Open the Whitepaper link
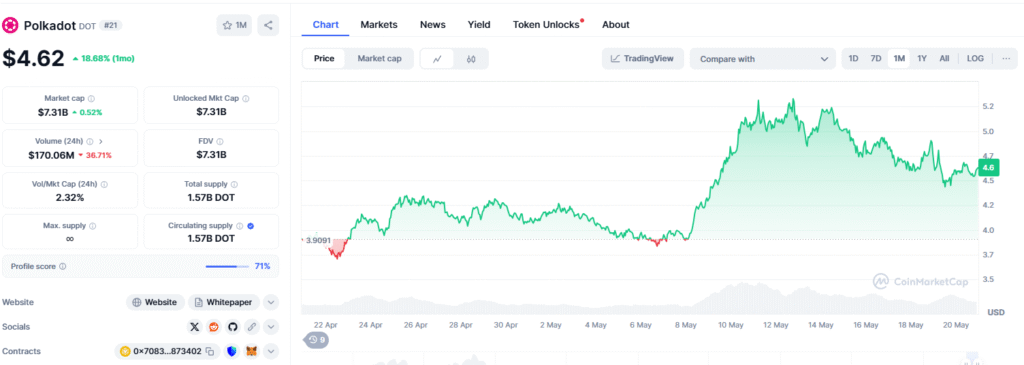1024x365 pixels. (225, 302)
